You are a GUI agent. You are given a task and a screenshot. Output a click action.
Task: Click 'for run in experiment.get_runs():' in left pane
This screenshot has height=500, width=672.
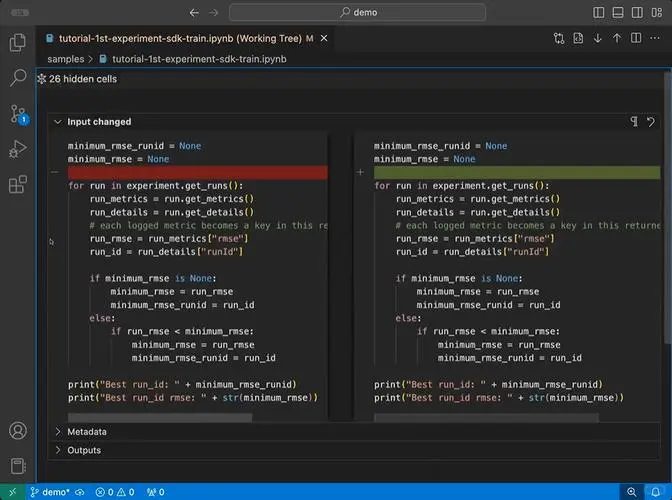[x=156, y=186]
